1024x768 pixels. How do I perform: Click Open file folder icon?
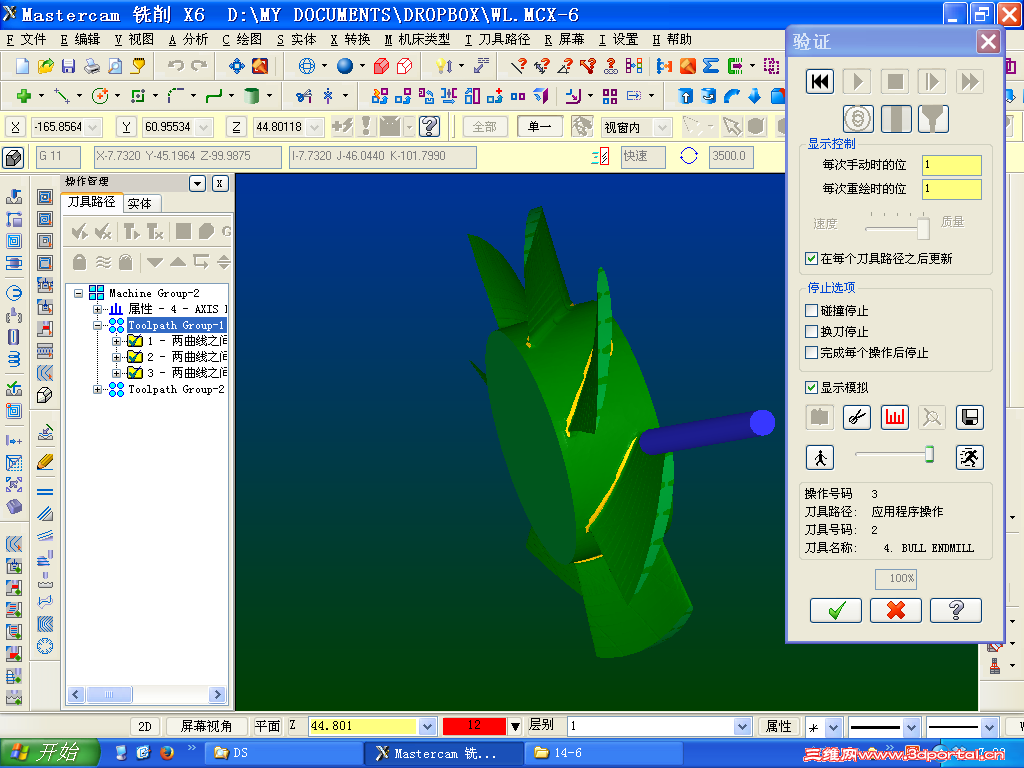pyautogui.click(x=45, y=65)
